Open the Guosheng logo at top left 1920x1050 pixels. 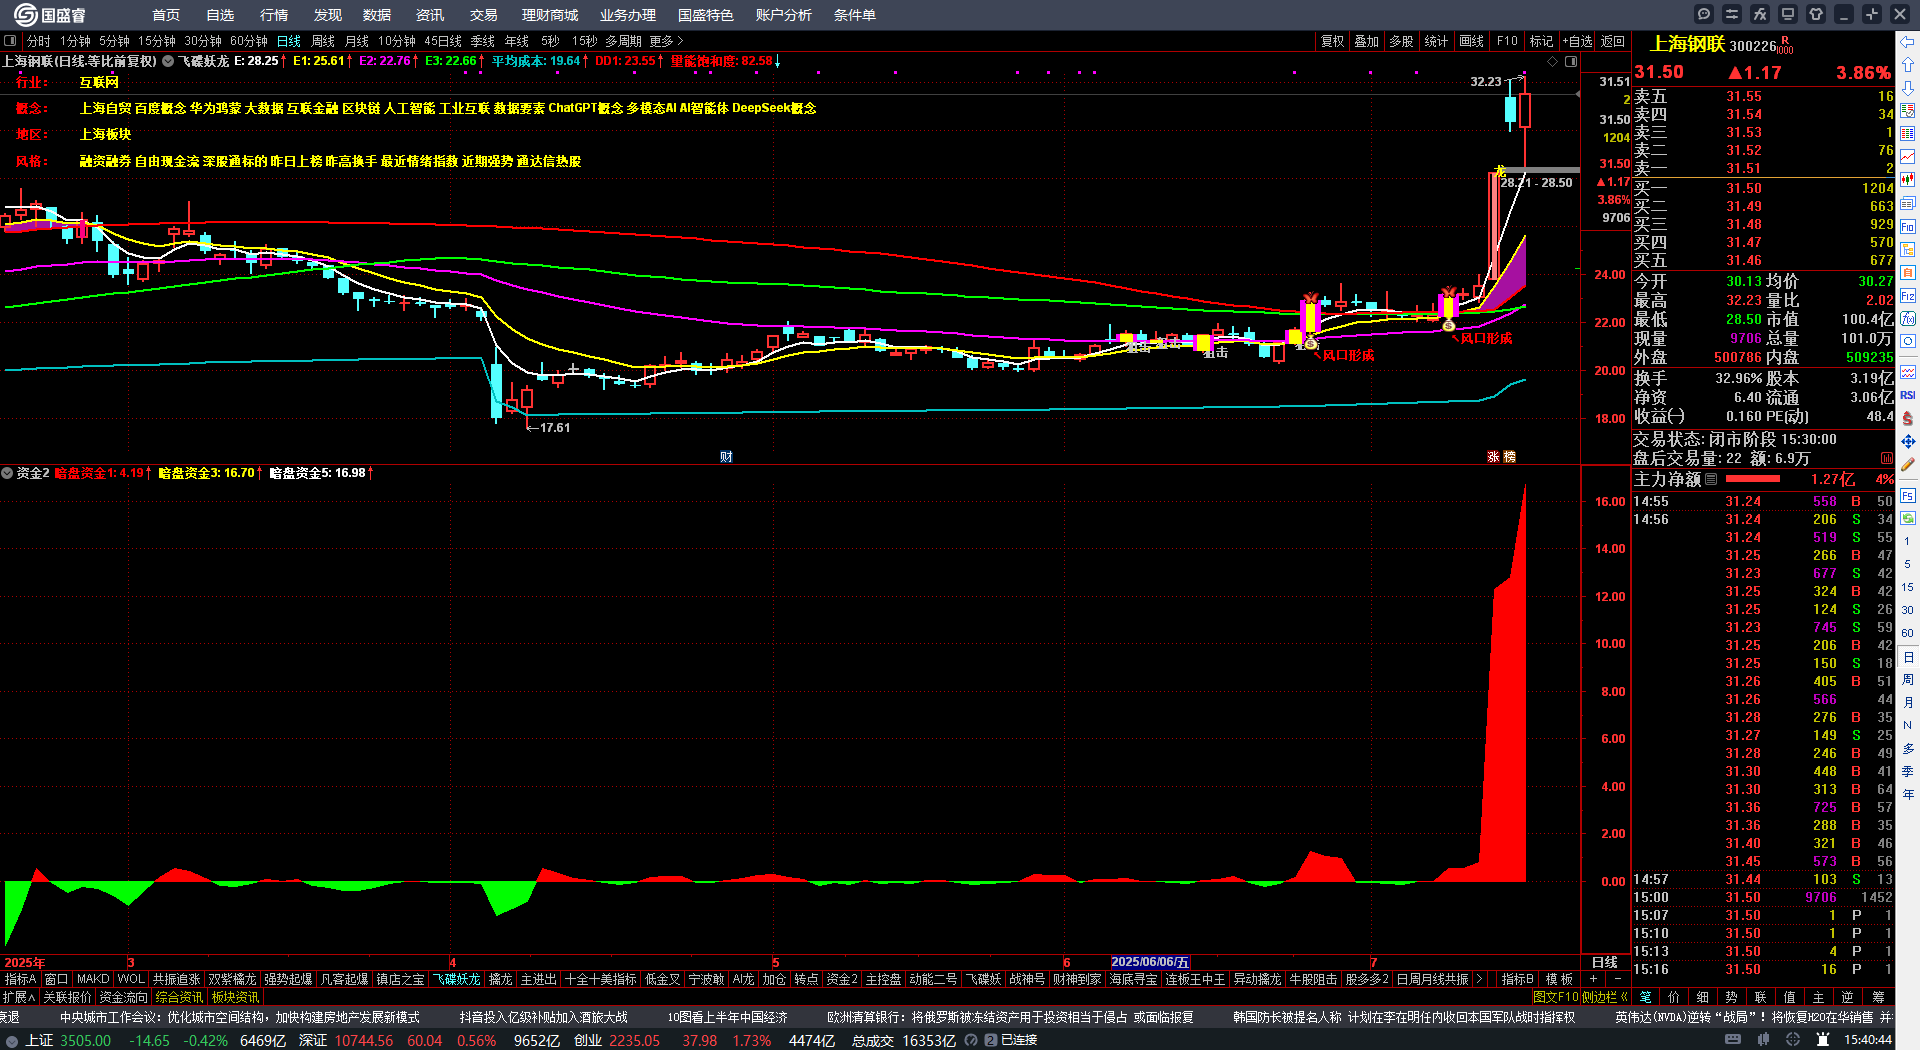coord(50,14)
